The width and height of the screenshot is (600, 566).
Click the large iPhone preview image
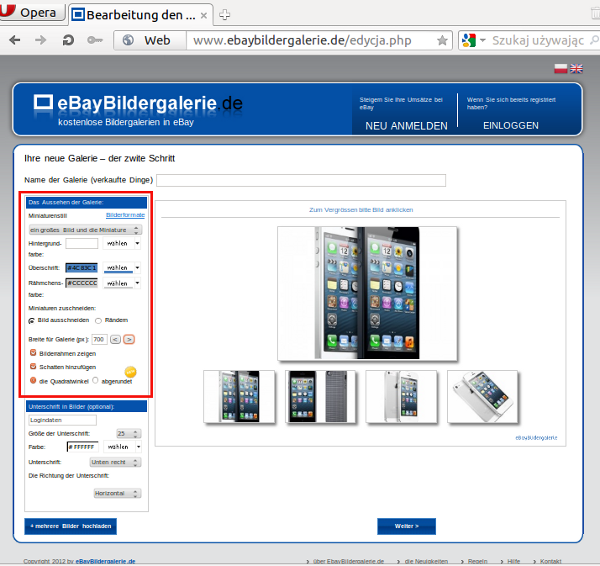click(x=367, y=293)
